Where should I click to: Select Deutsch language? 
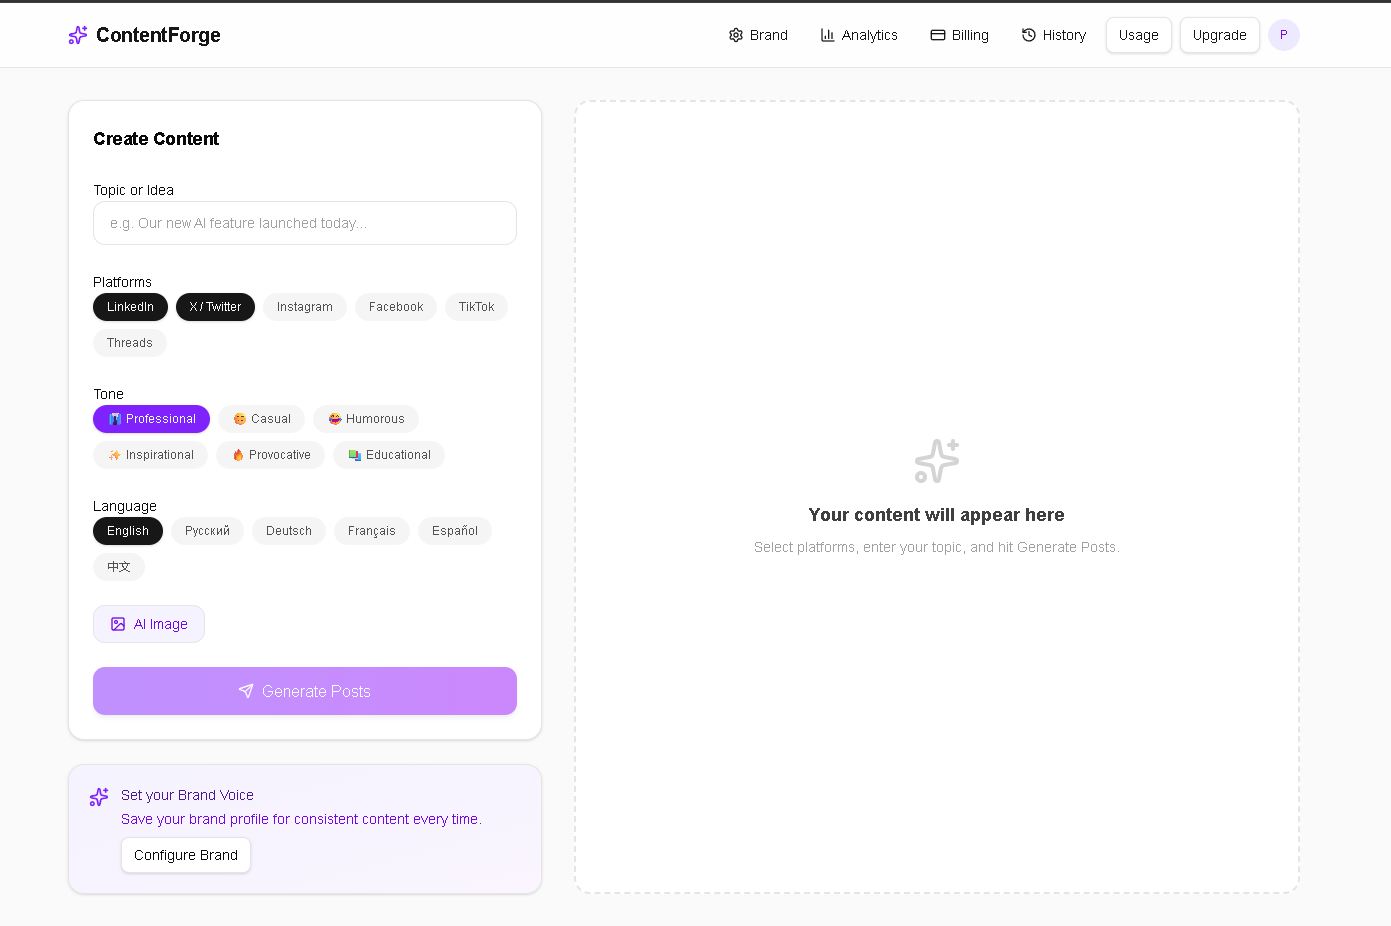coord(289,531)
